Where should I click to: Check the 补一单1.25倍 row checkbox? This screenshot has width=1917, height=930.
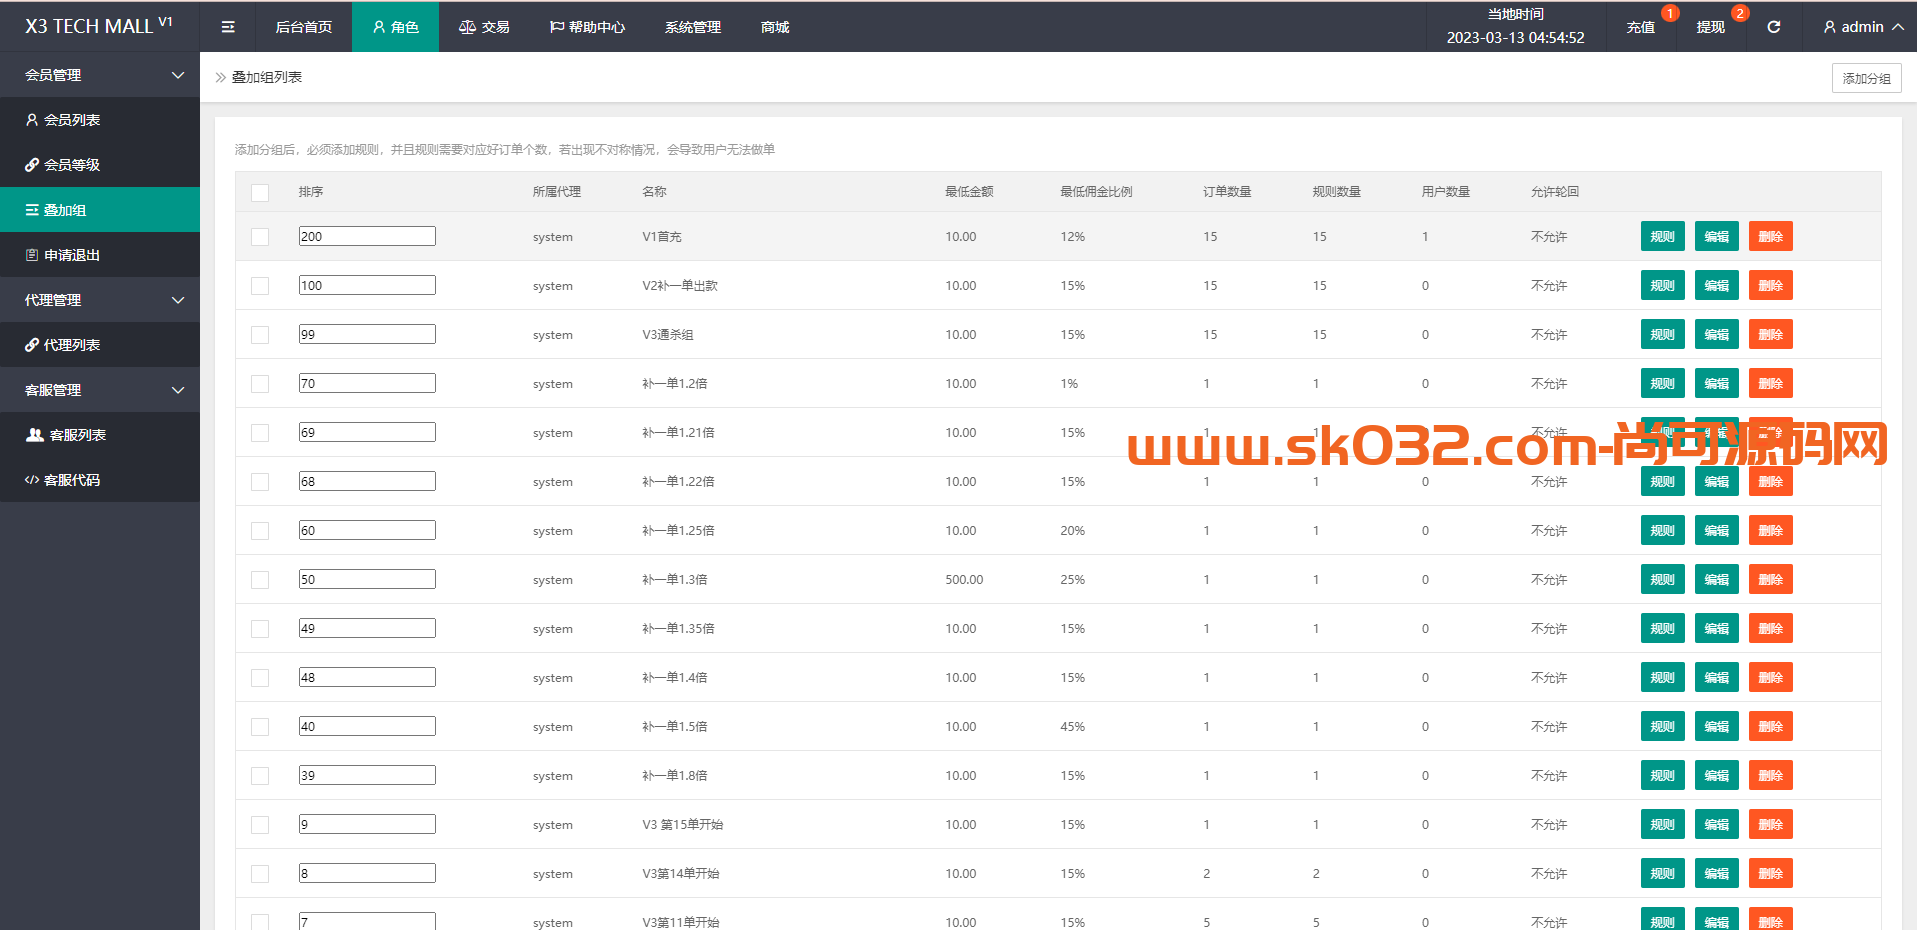(x=260, y=531)
